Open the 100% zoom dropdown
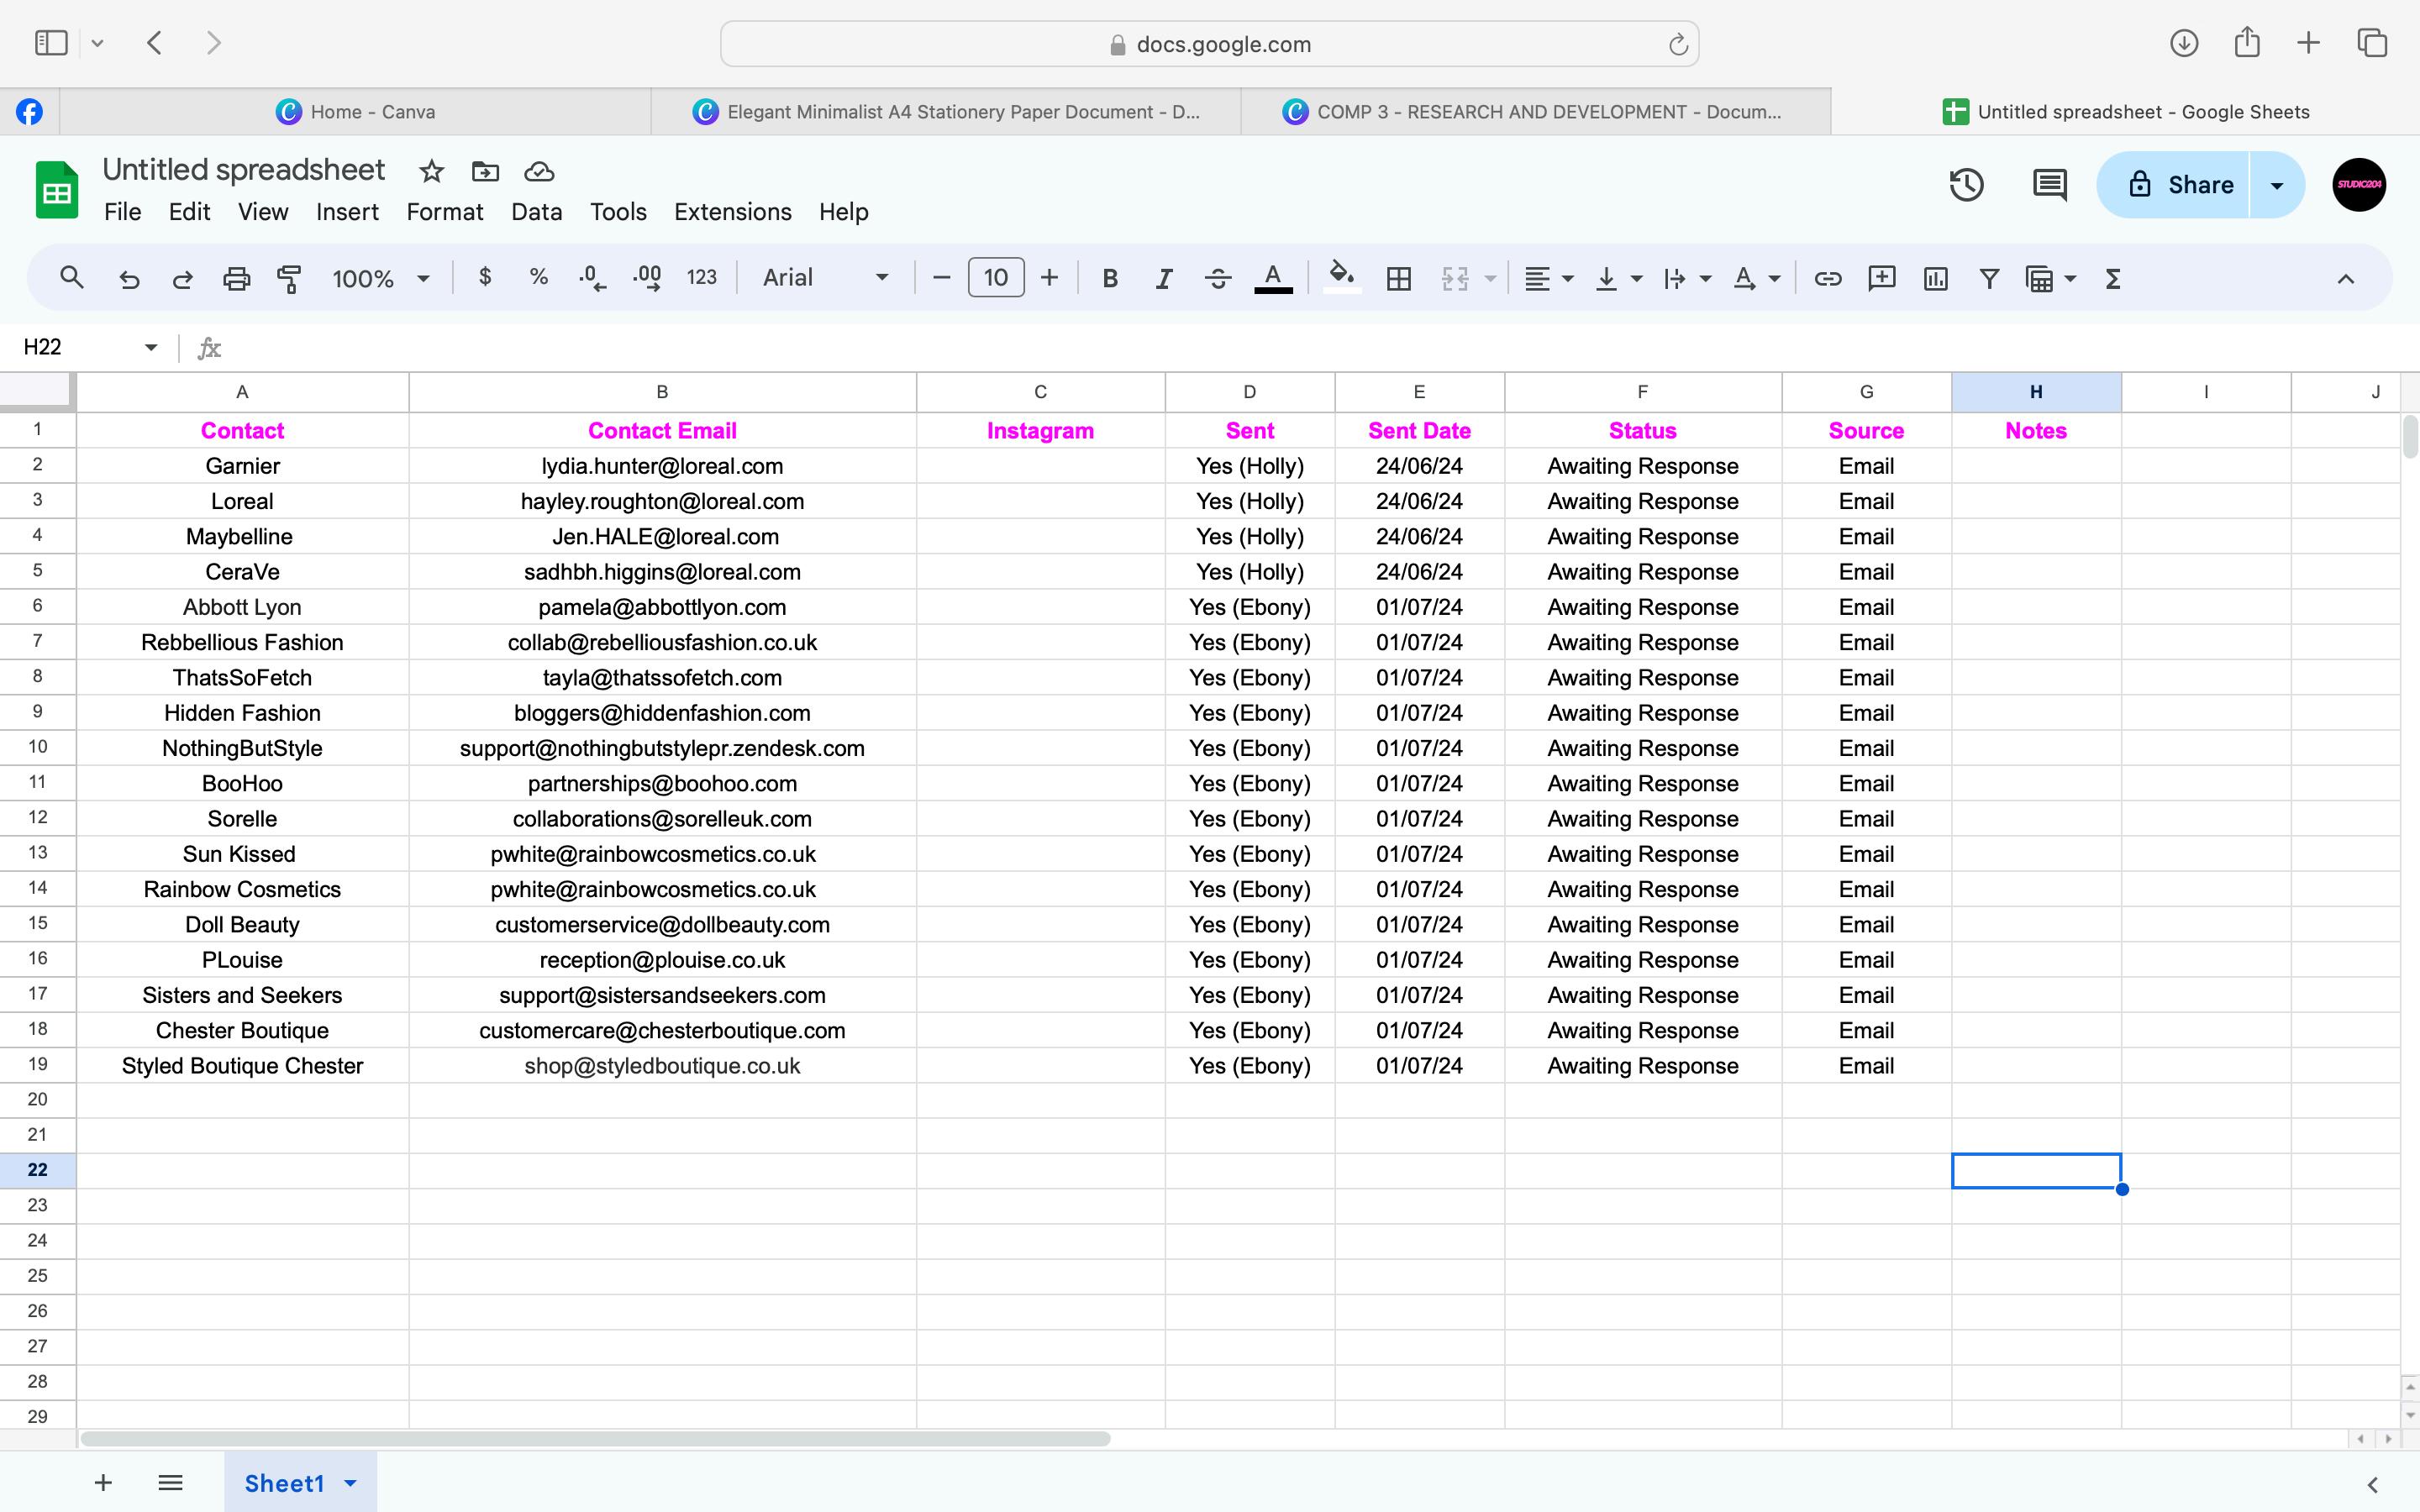Screen dimensions: 2420x1512 point(380,279)
